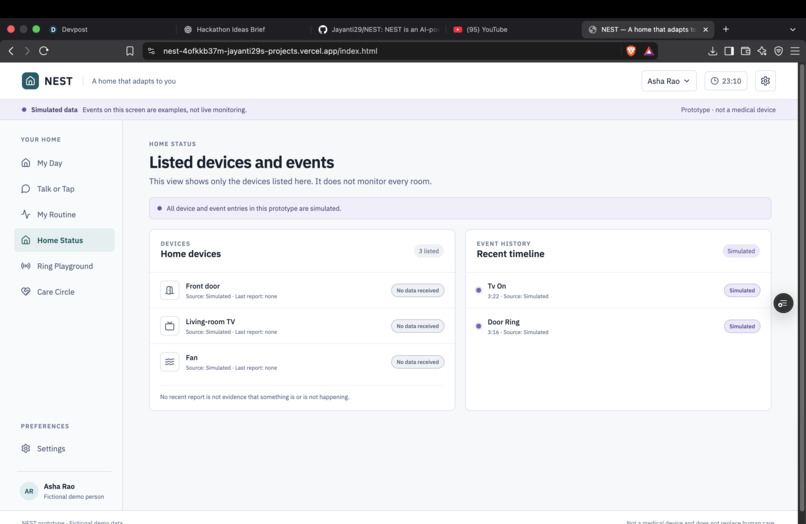Viewport: 806px width, 524px height.
Task: Click the Living-room TV device icon
Action: coord(170,326)
